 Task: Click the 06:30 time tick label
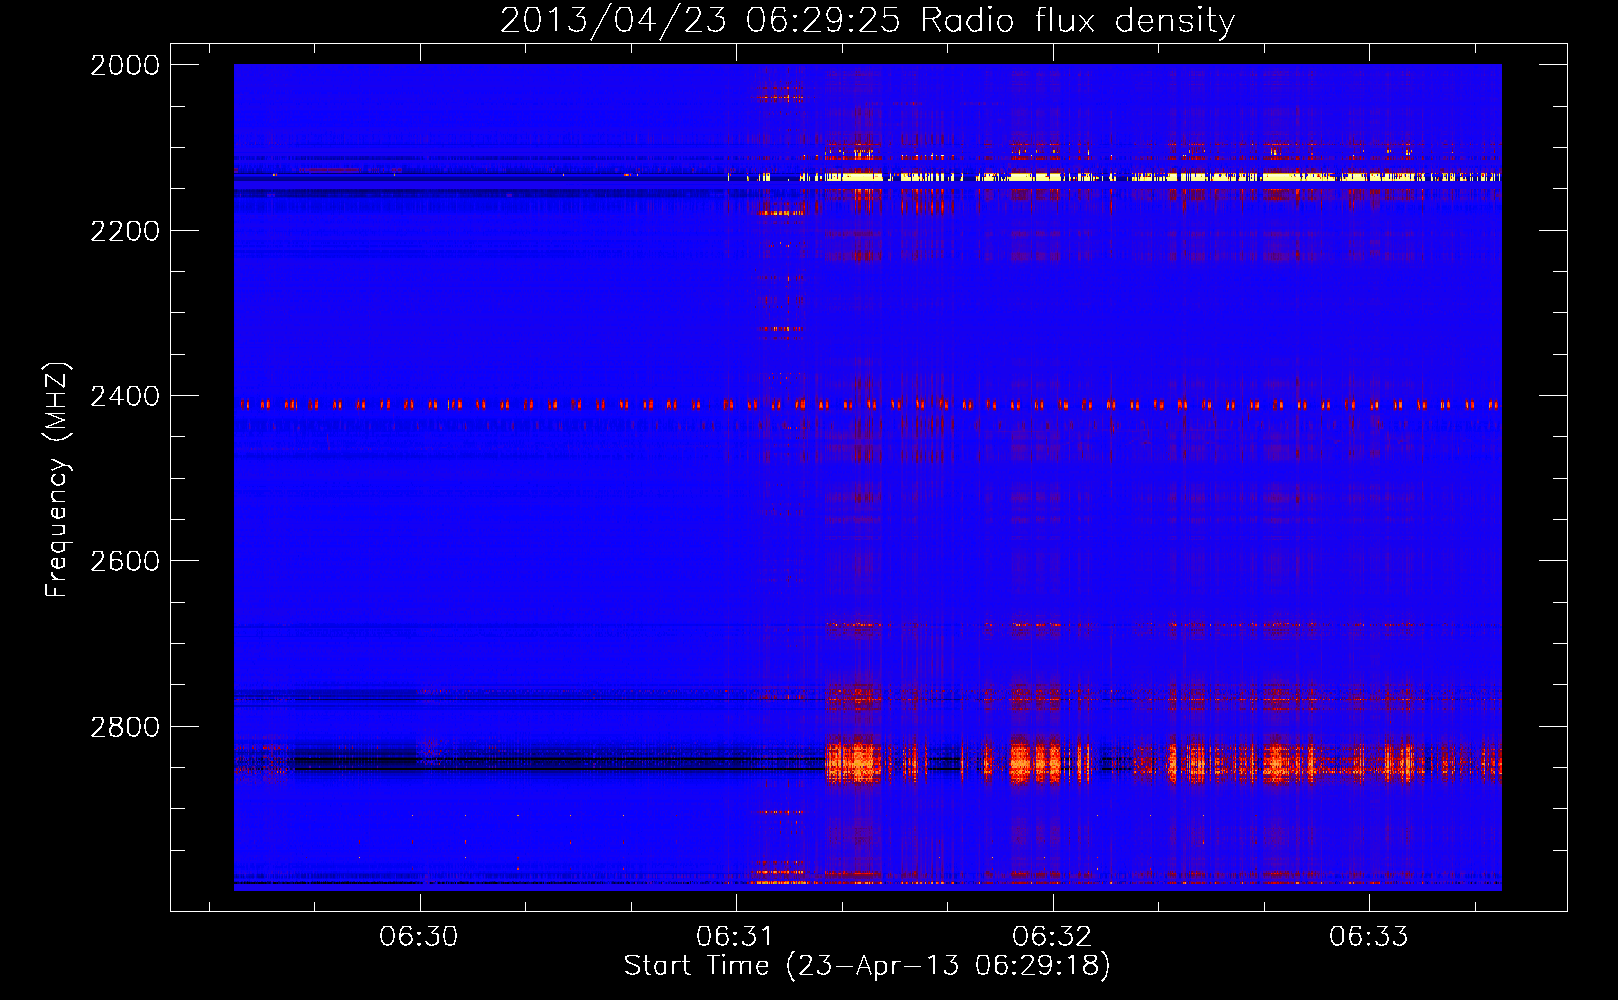[x=419, y=936]
